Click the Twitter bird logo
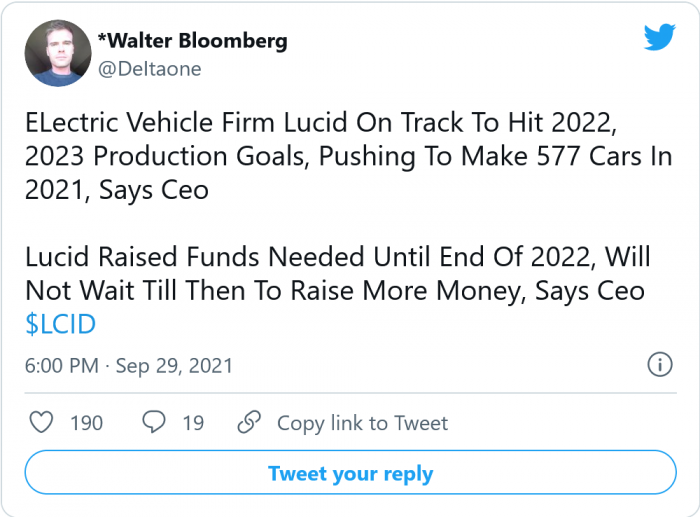This screenshot has height=517, width=700. coord(659,38)
